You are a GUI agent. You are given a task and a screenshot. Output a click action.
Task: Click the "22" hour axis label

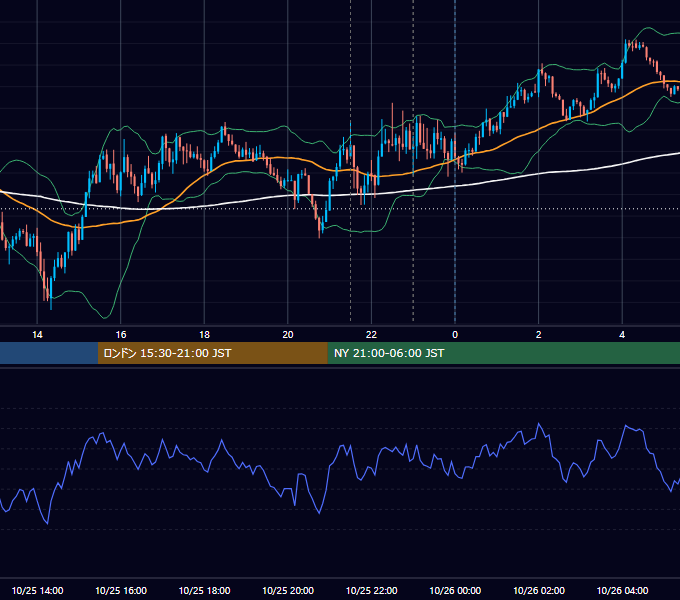point(371,335)
